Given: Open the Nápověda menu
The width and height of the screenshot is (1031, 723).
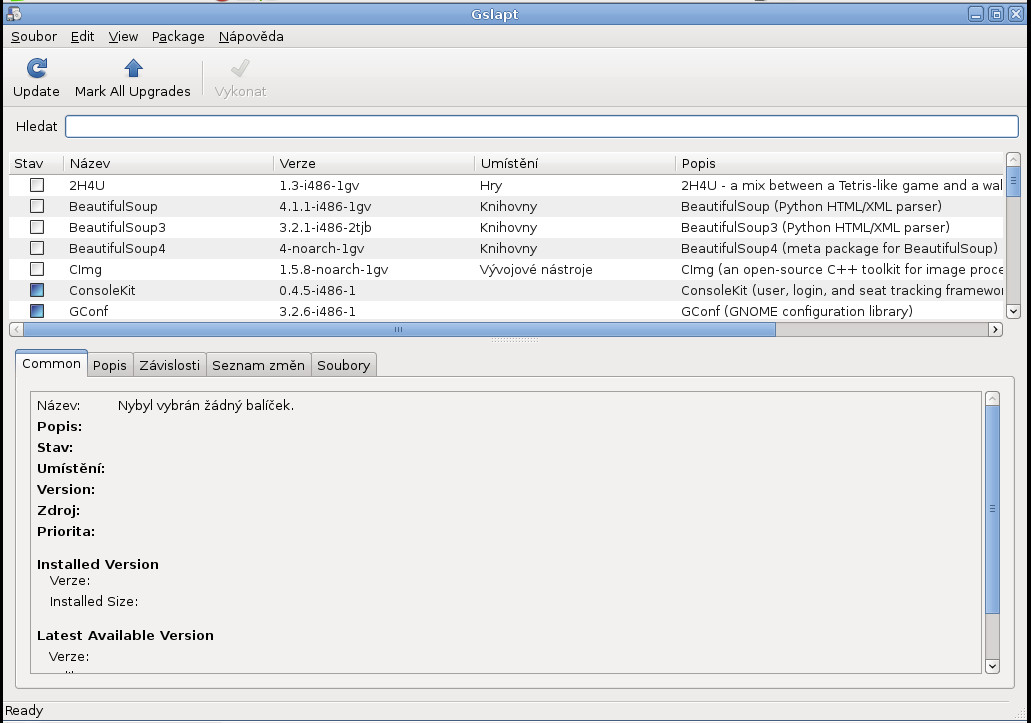Looking at the screenshot, I should [x=251, y=37].
